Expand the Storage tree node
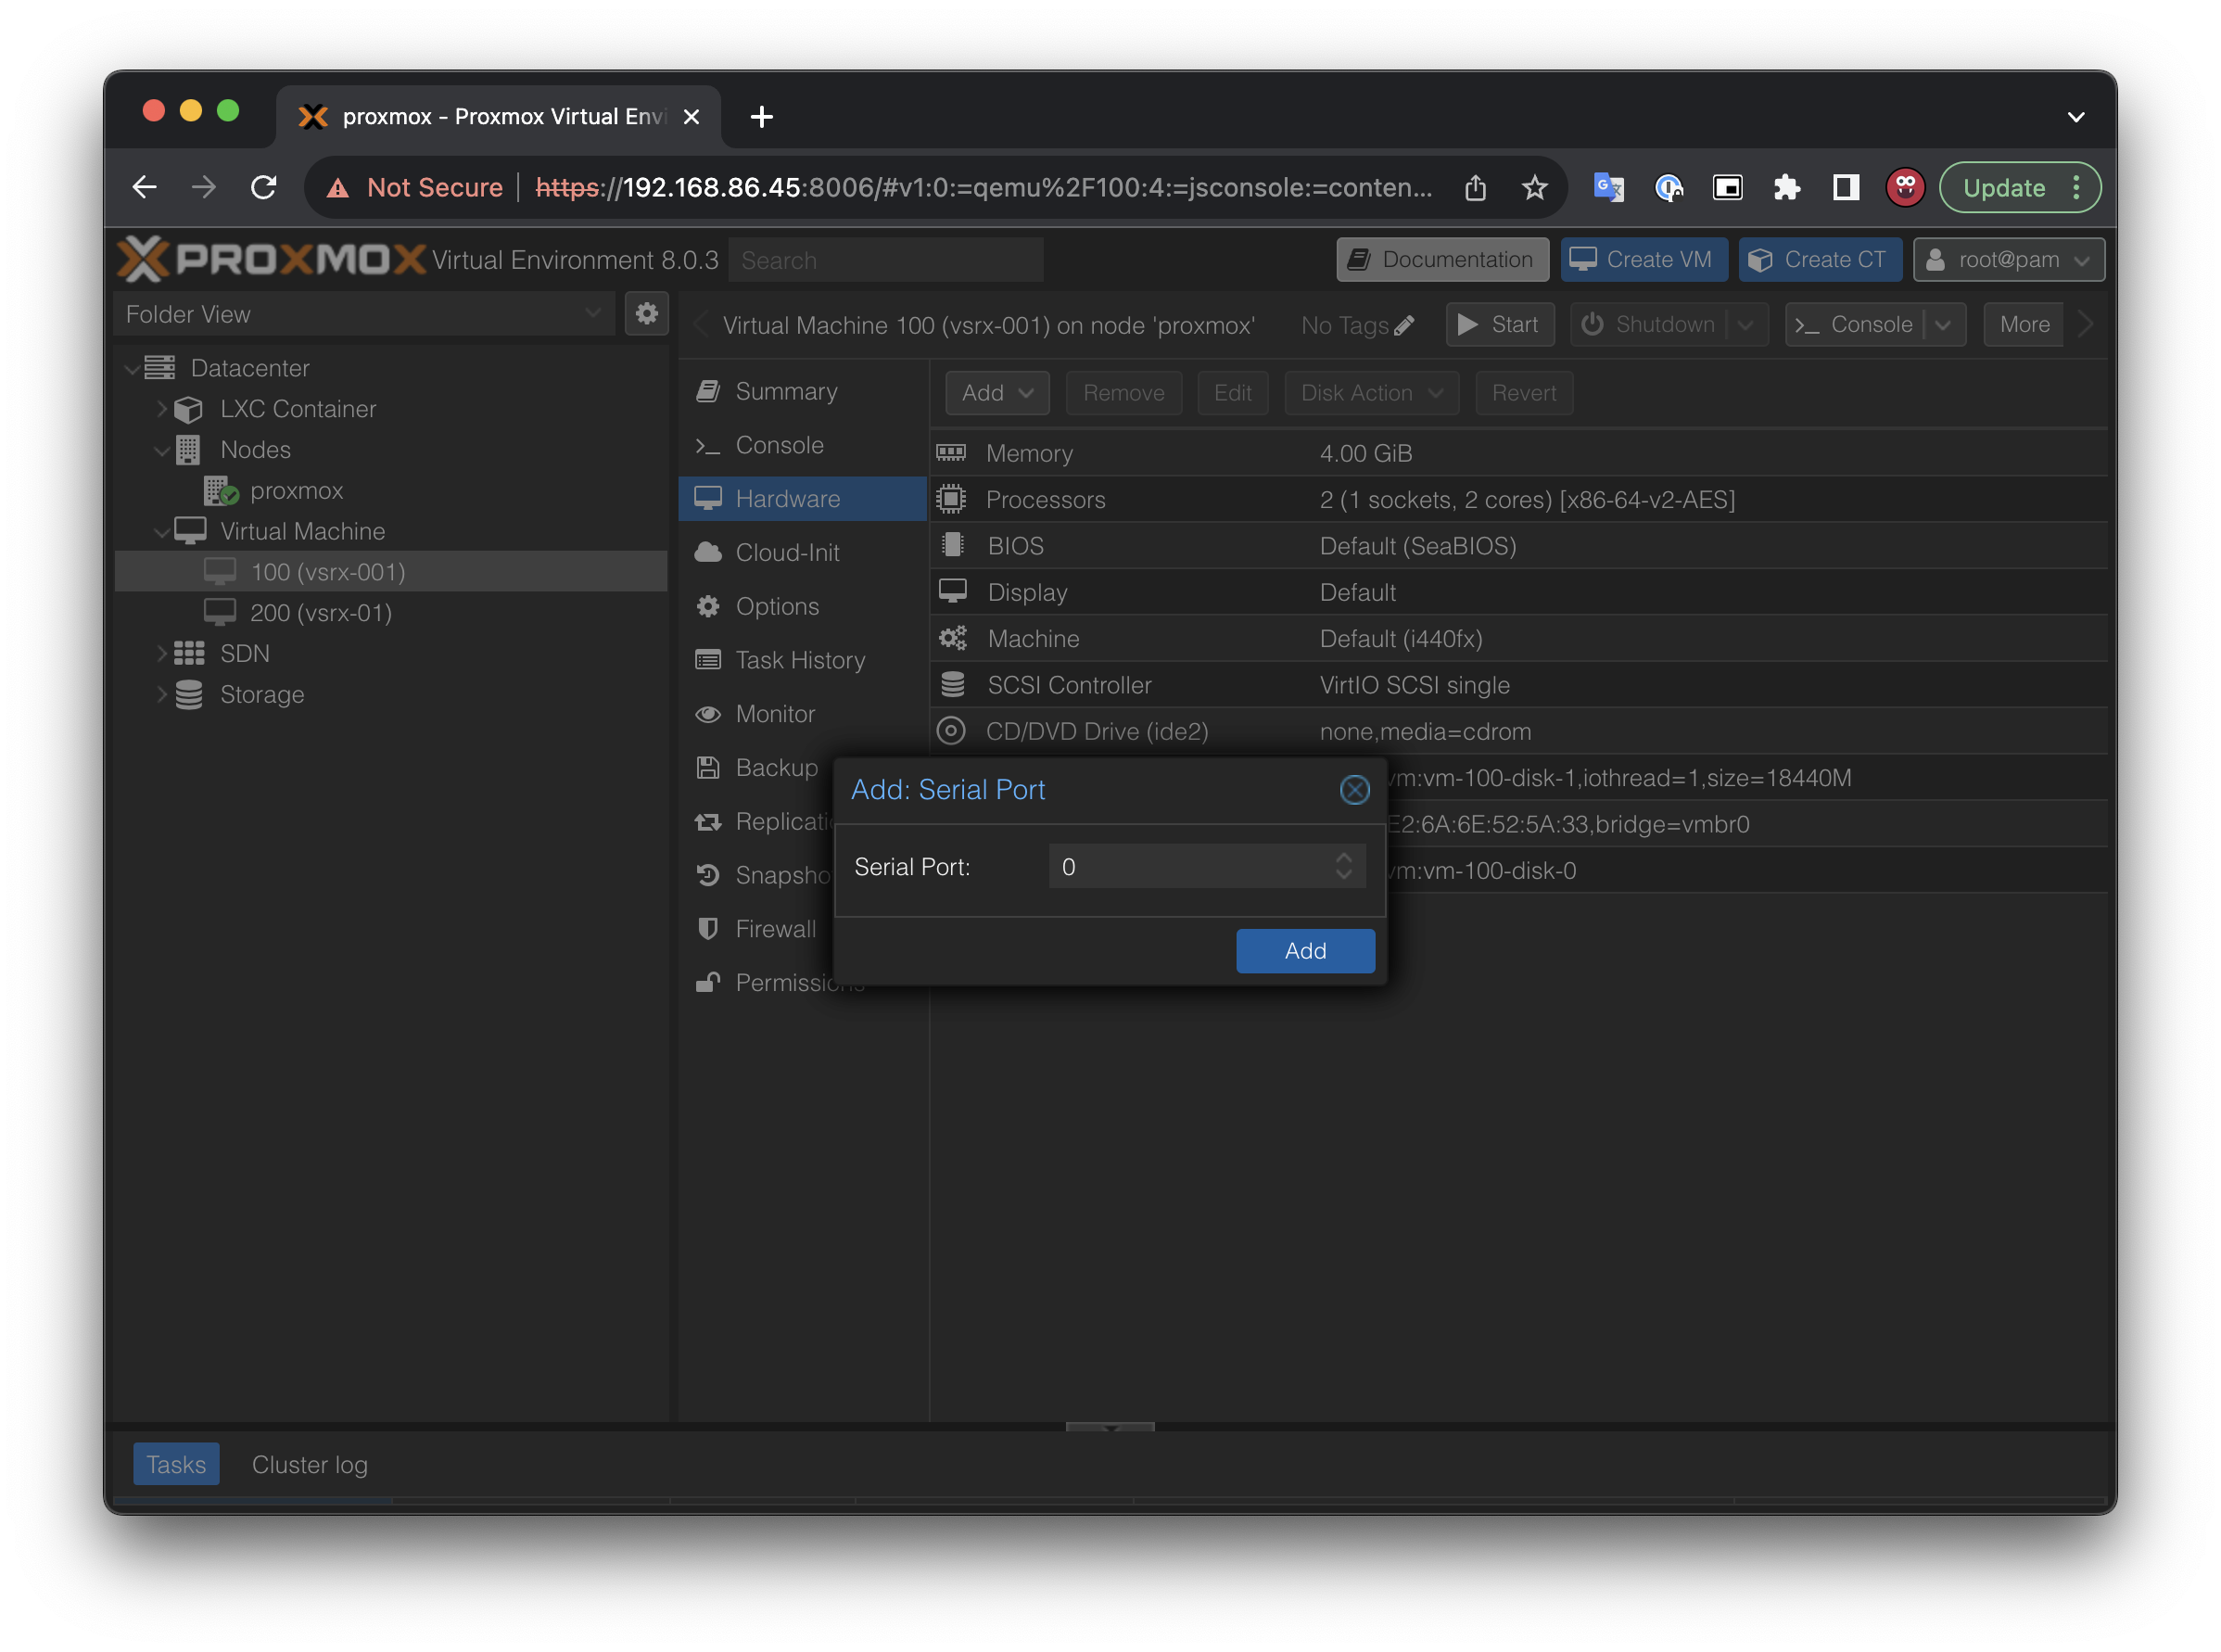 [x=161, y=694]
